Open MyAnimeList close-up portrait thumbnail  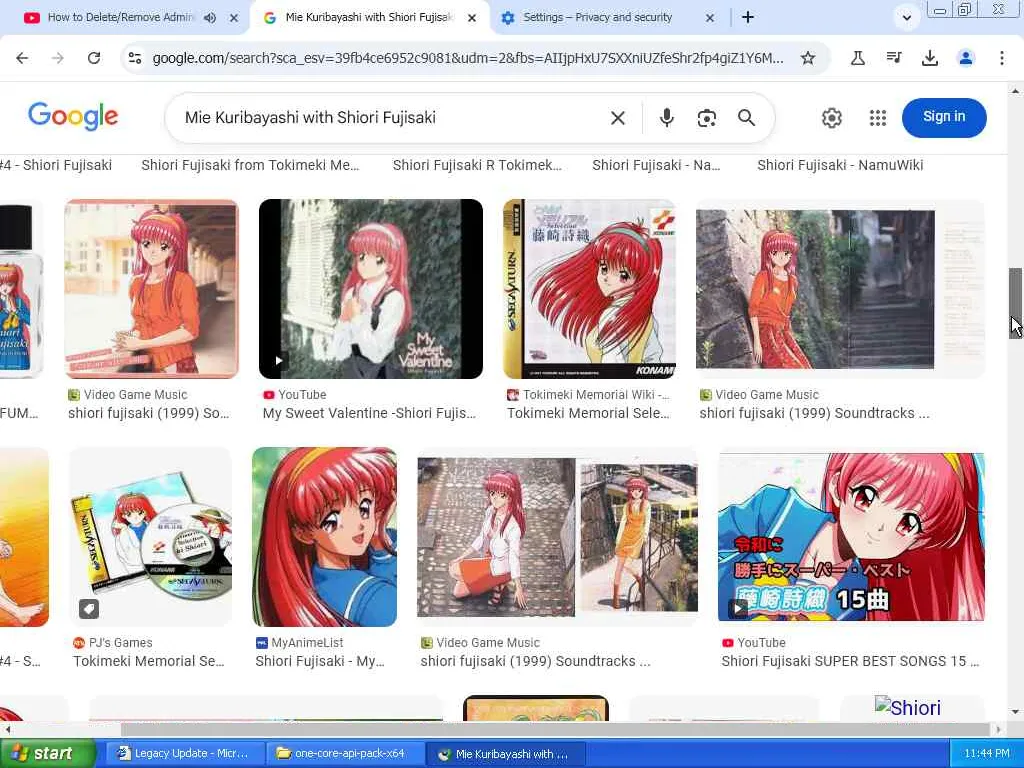click(325, 537)
